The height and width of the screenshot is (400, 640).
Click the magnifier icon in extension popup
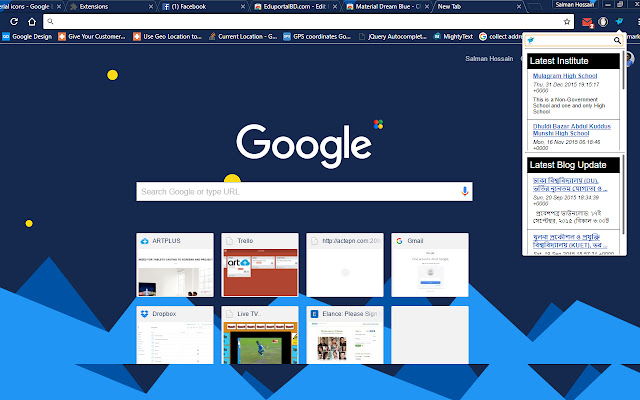617,40
